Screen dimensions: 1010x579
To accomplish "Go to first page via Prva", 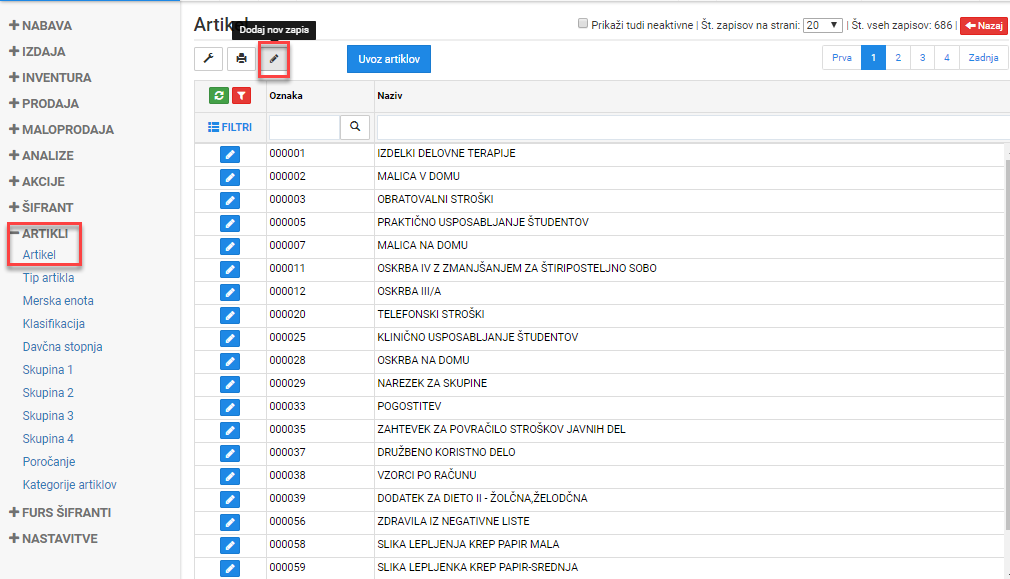I will point(842,57).
